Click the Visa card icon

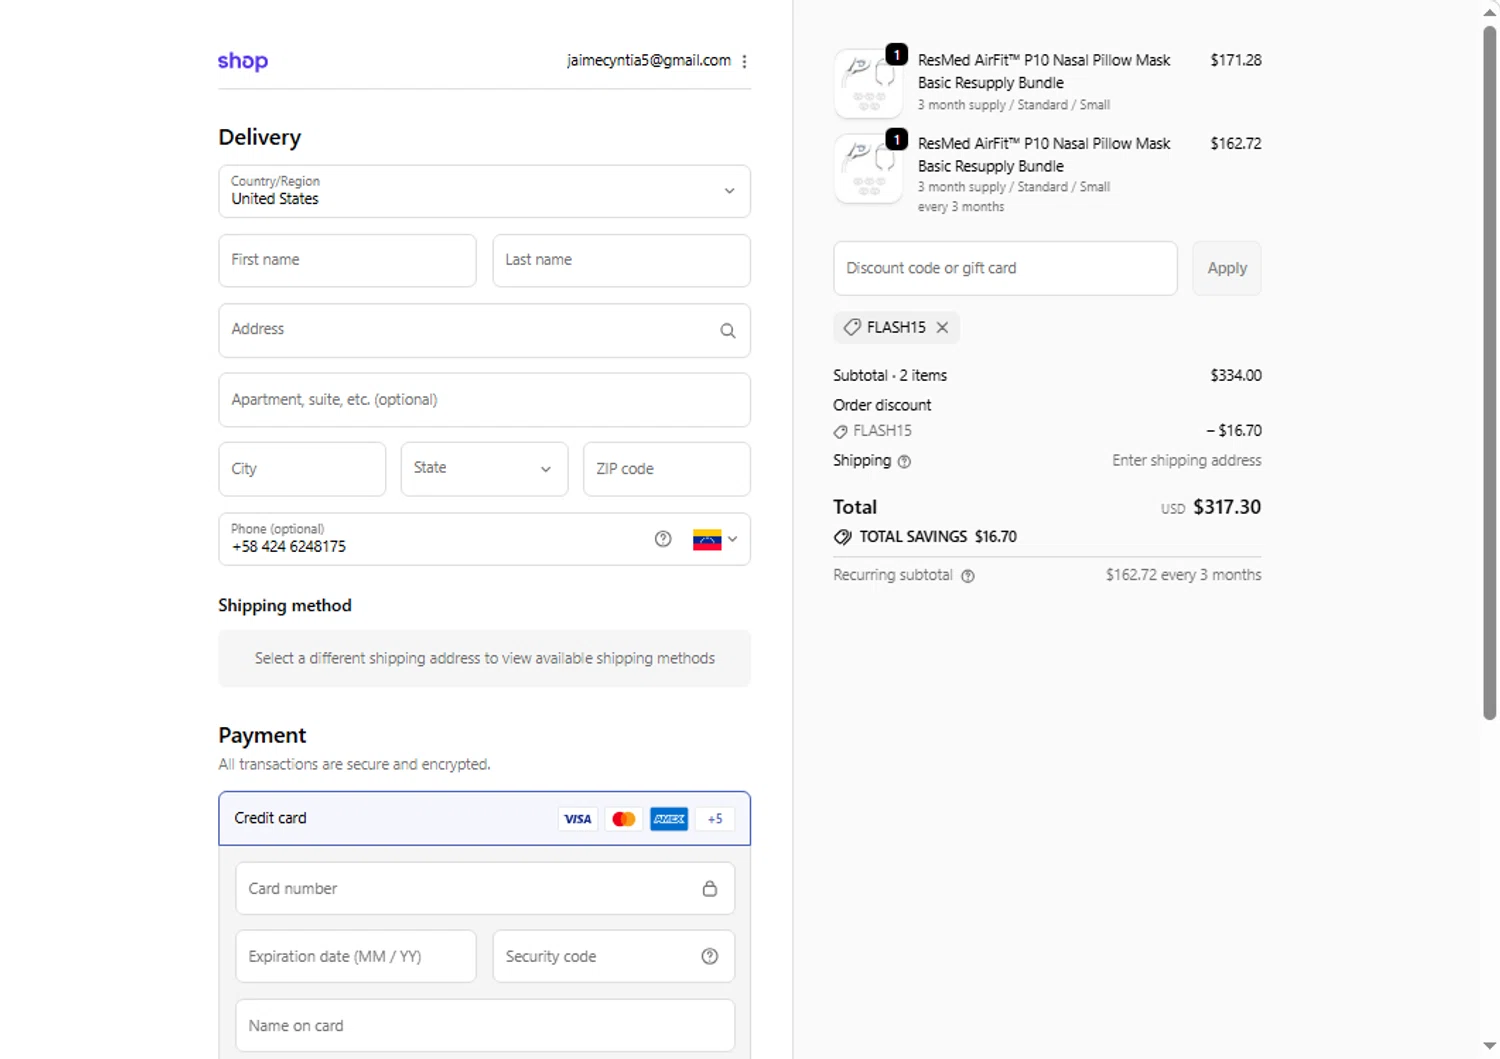[578, 819]
